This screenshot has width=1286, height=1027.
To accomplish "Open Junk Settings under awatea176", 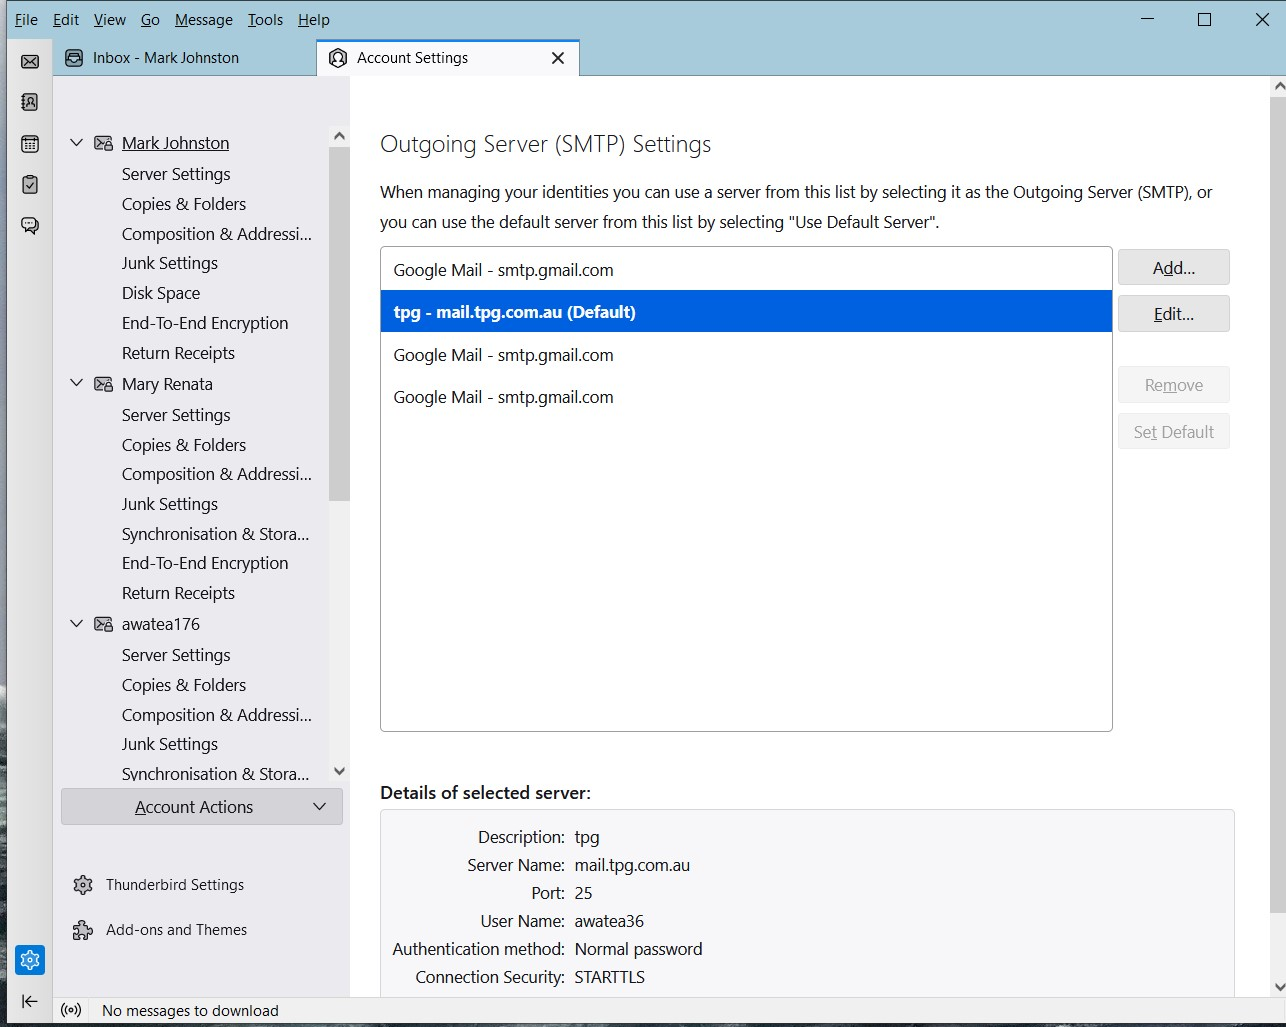I will point(169,743).
